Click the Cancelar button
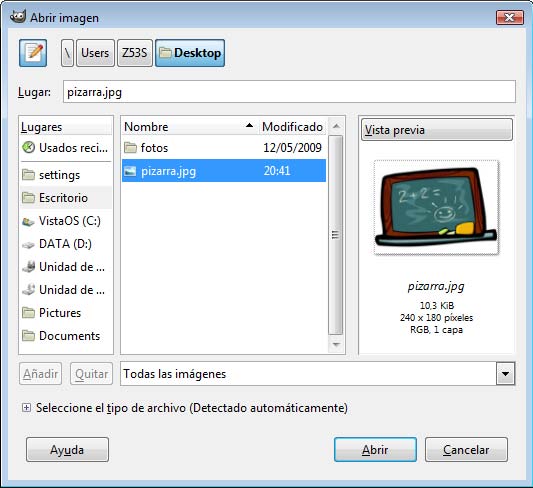The image size is (533, 488). [466, 450]
